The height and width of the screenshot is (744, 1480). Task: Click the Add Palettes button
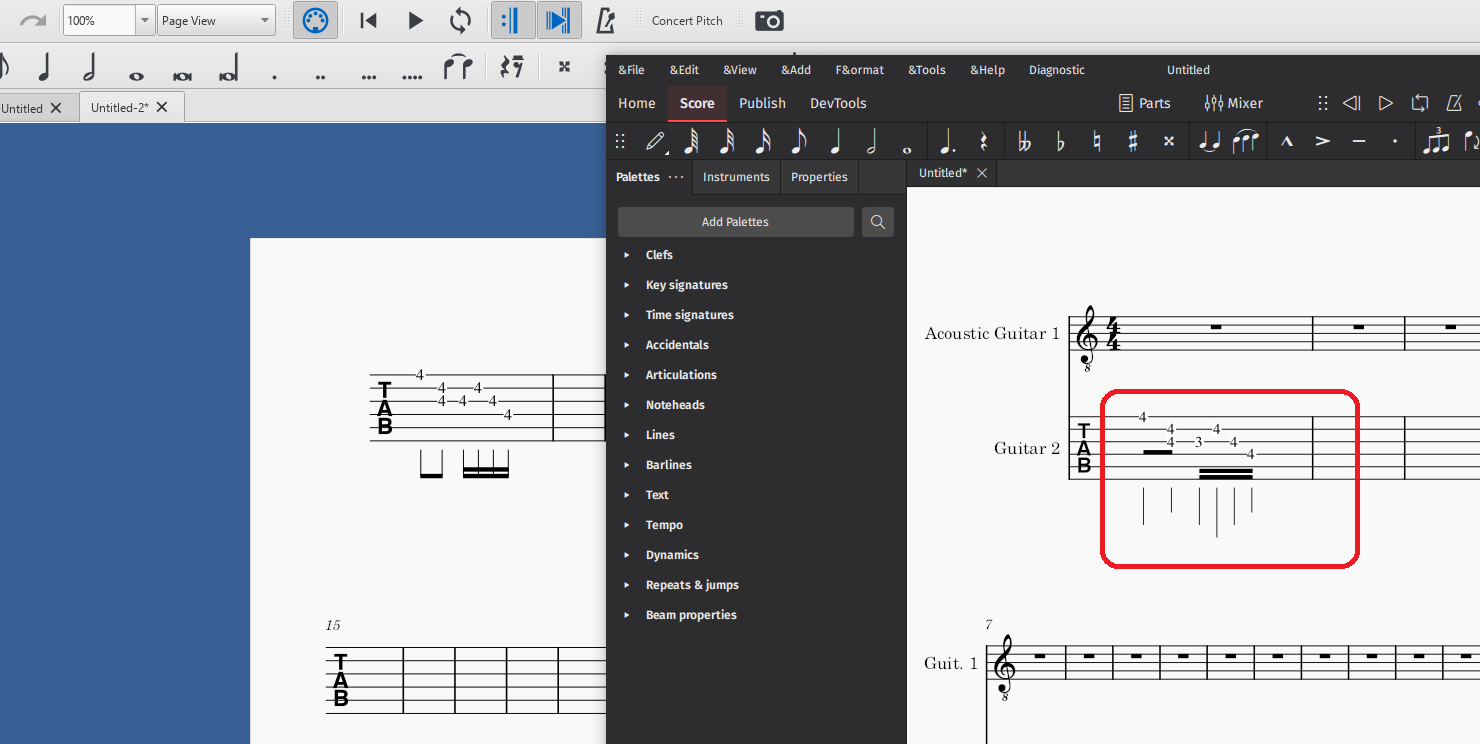(735, 221)
